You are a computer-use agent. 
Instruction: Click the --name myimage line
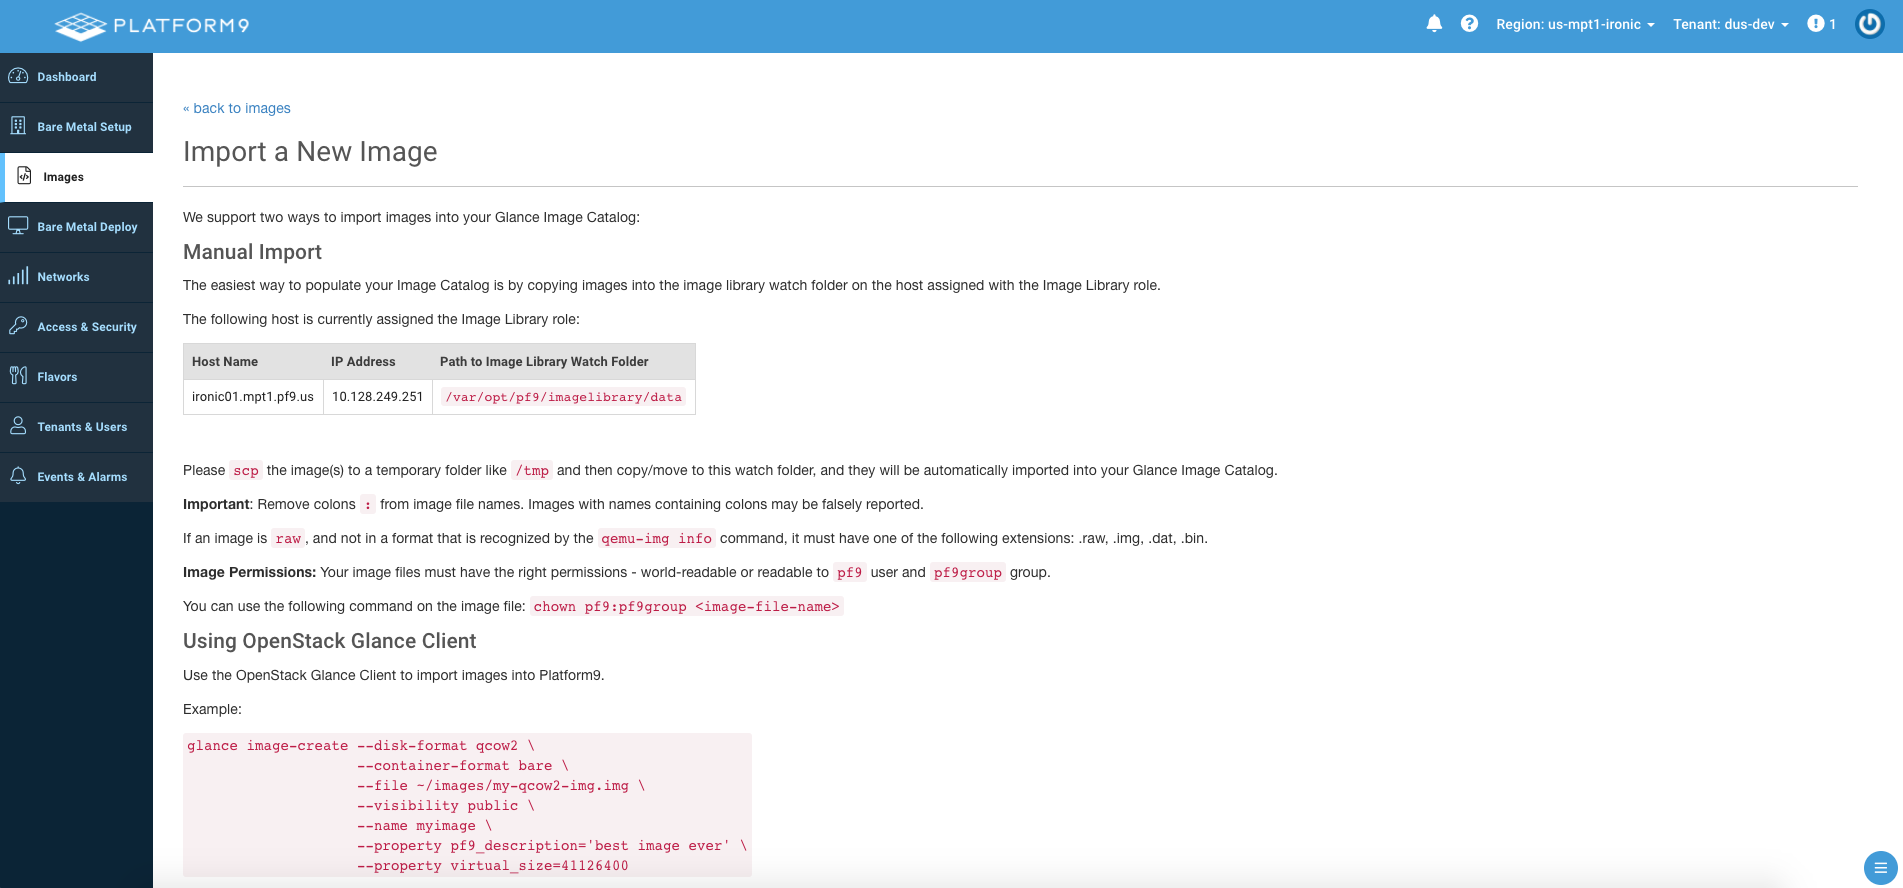tap(425, 826)
